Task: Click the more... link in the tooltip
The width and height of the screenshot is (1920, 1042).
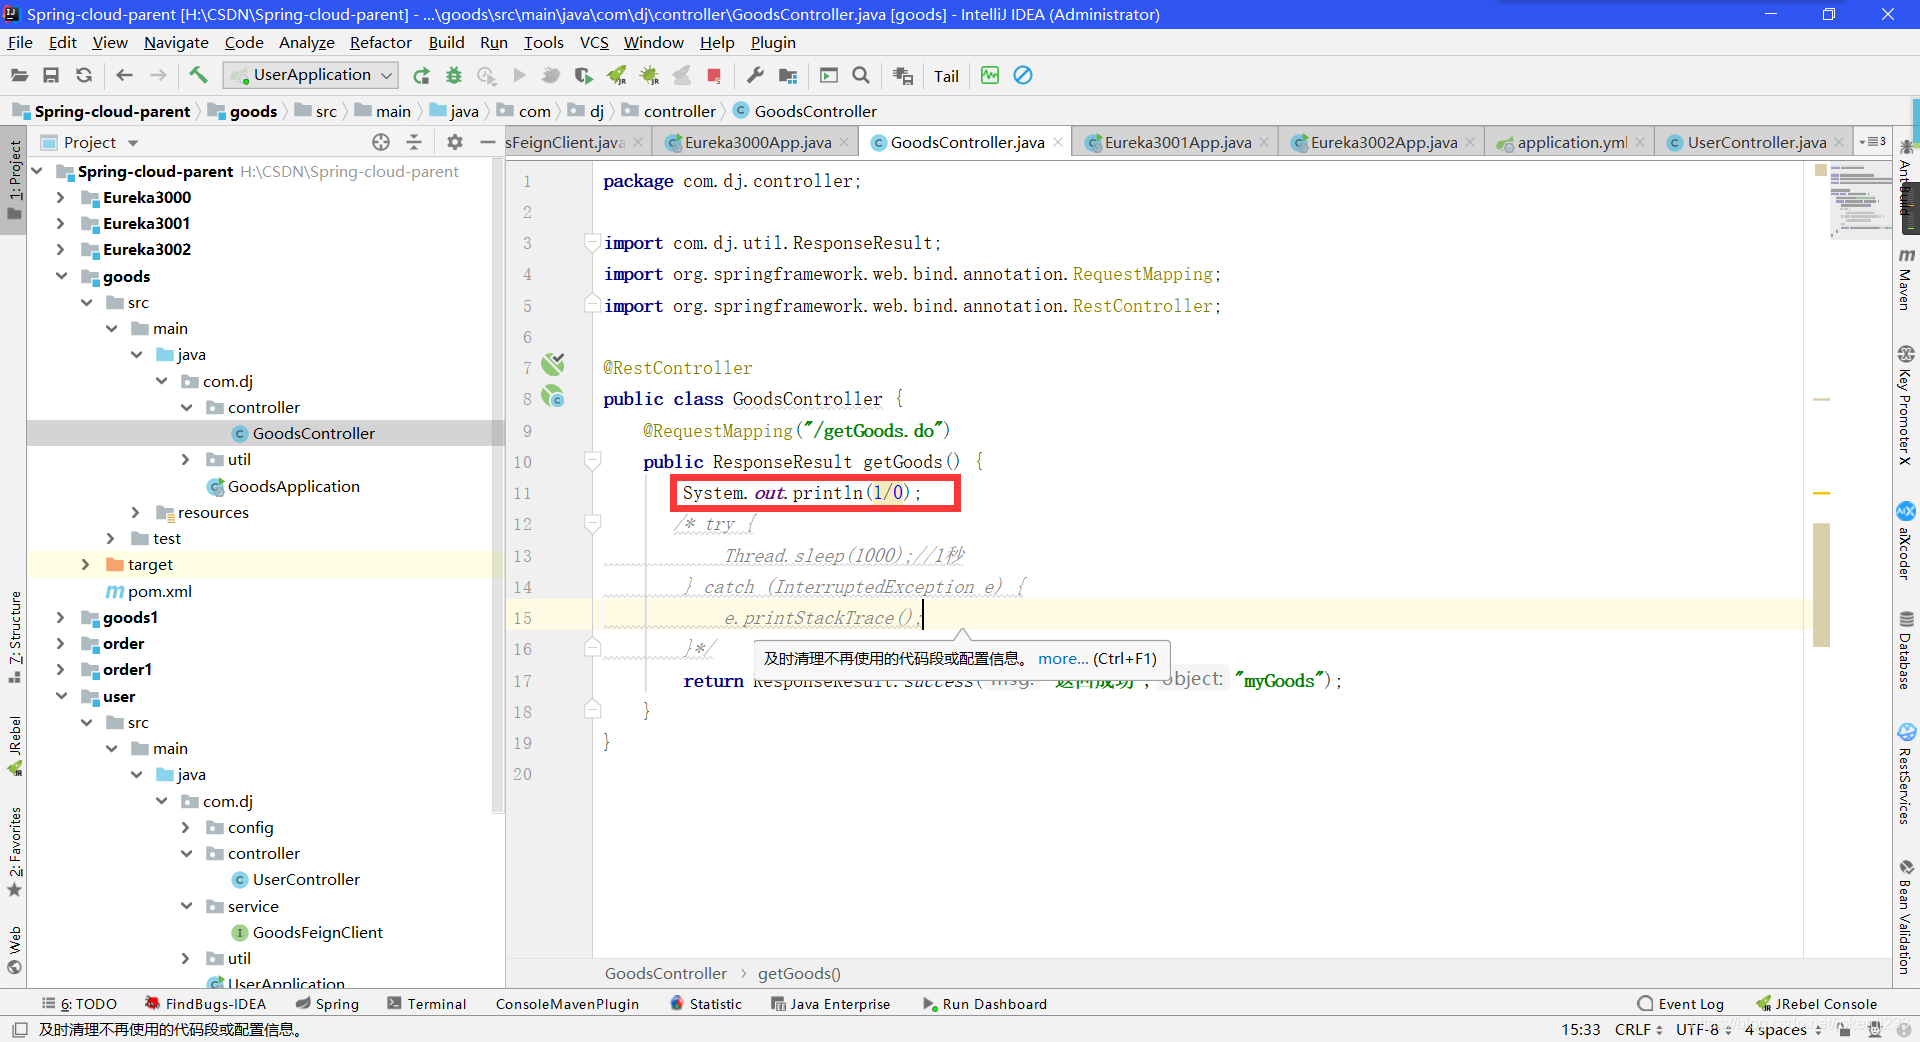Action: 1062,659
